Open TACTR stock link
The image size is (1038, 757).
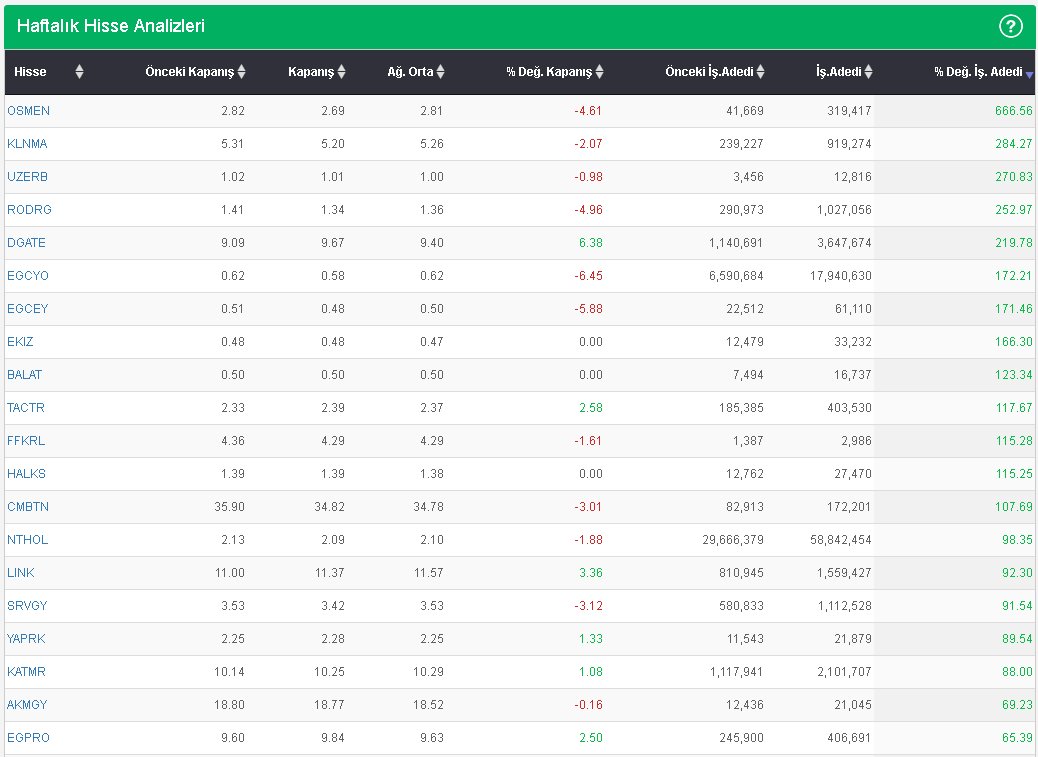click(x=26, y=408)
